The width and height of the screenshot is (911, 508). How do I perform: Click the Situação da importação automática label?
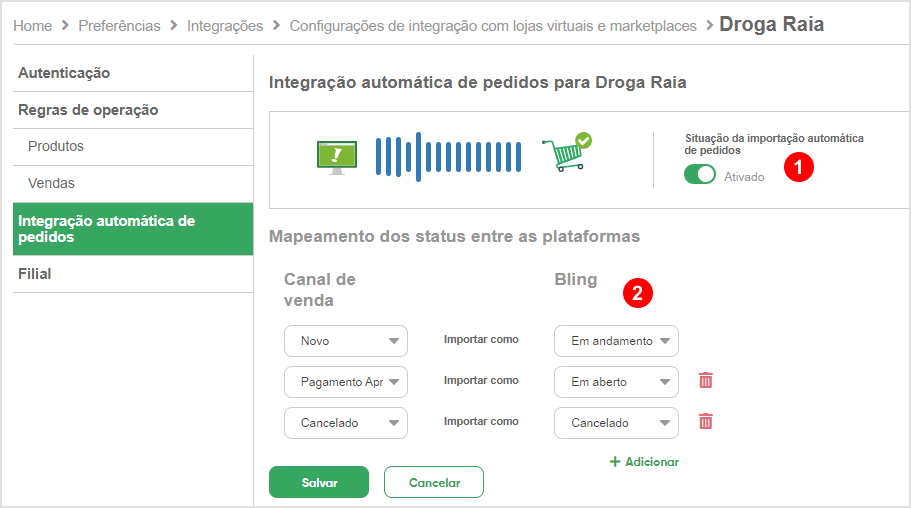click(x=774, y=144)
